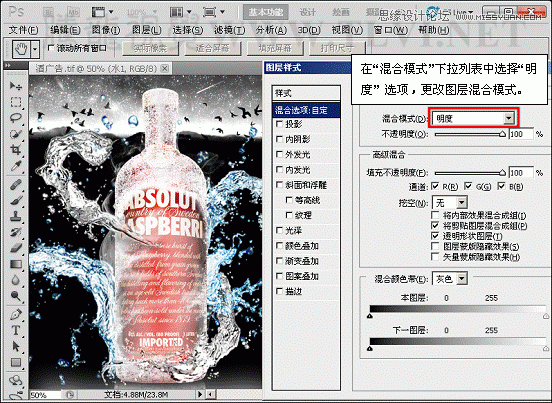Select the History Brush tool
The width and height of the screenshot is (552, 403).
15,232
